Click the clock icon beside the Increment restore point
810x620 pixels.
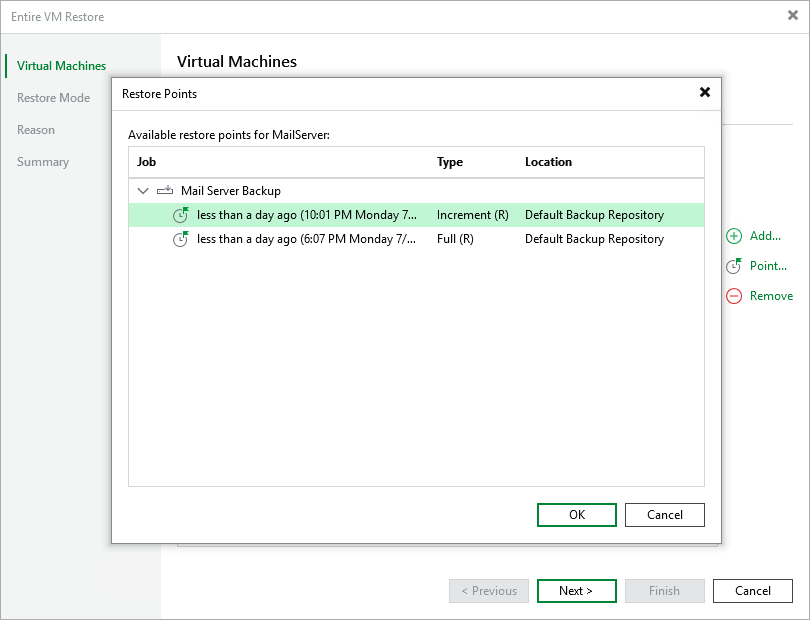pos(181,213)
